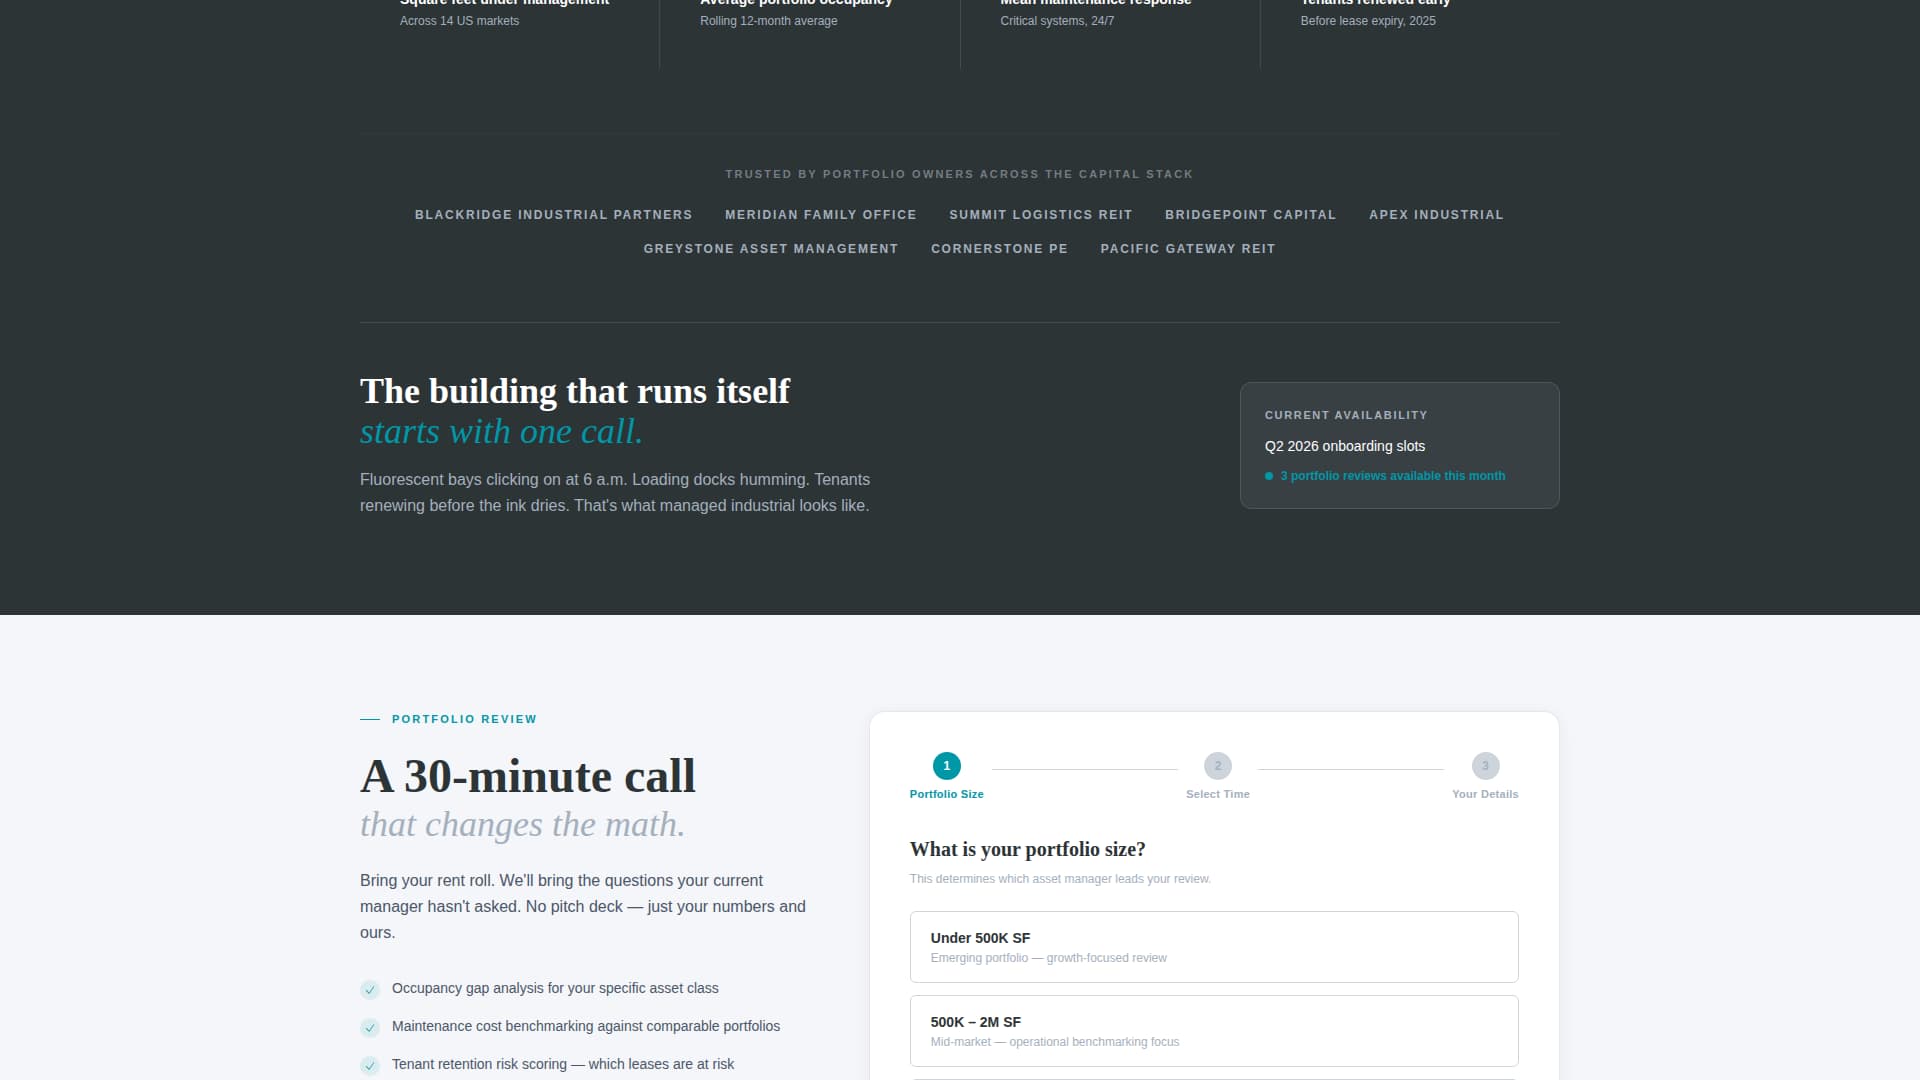Click Greystone Asset Management
Screen dimensions: 1920x1080
(771, 248)
